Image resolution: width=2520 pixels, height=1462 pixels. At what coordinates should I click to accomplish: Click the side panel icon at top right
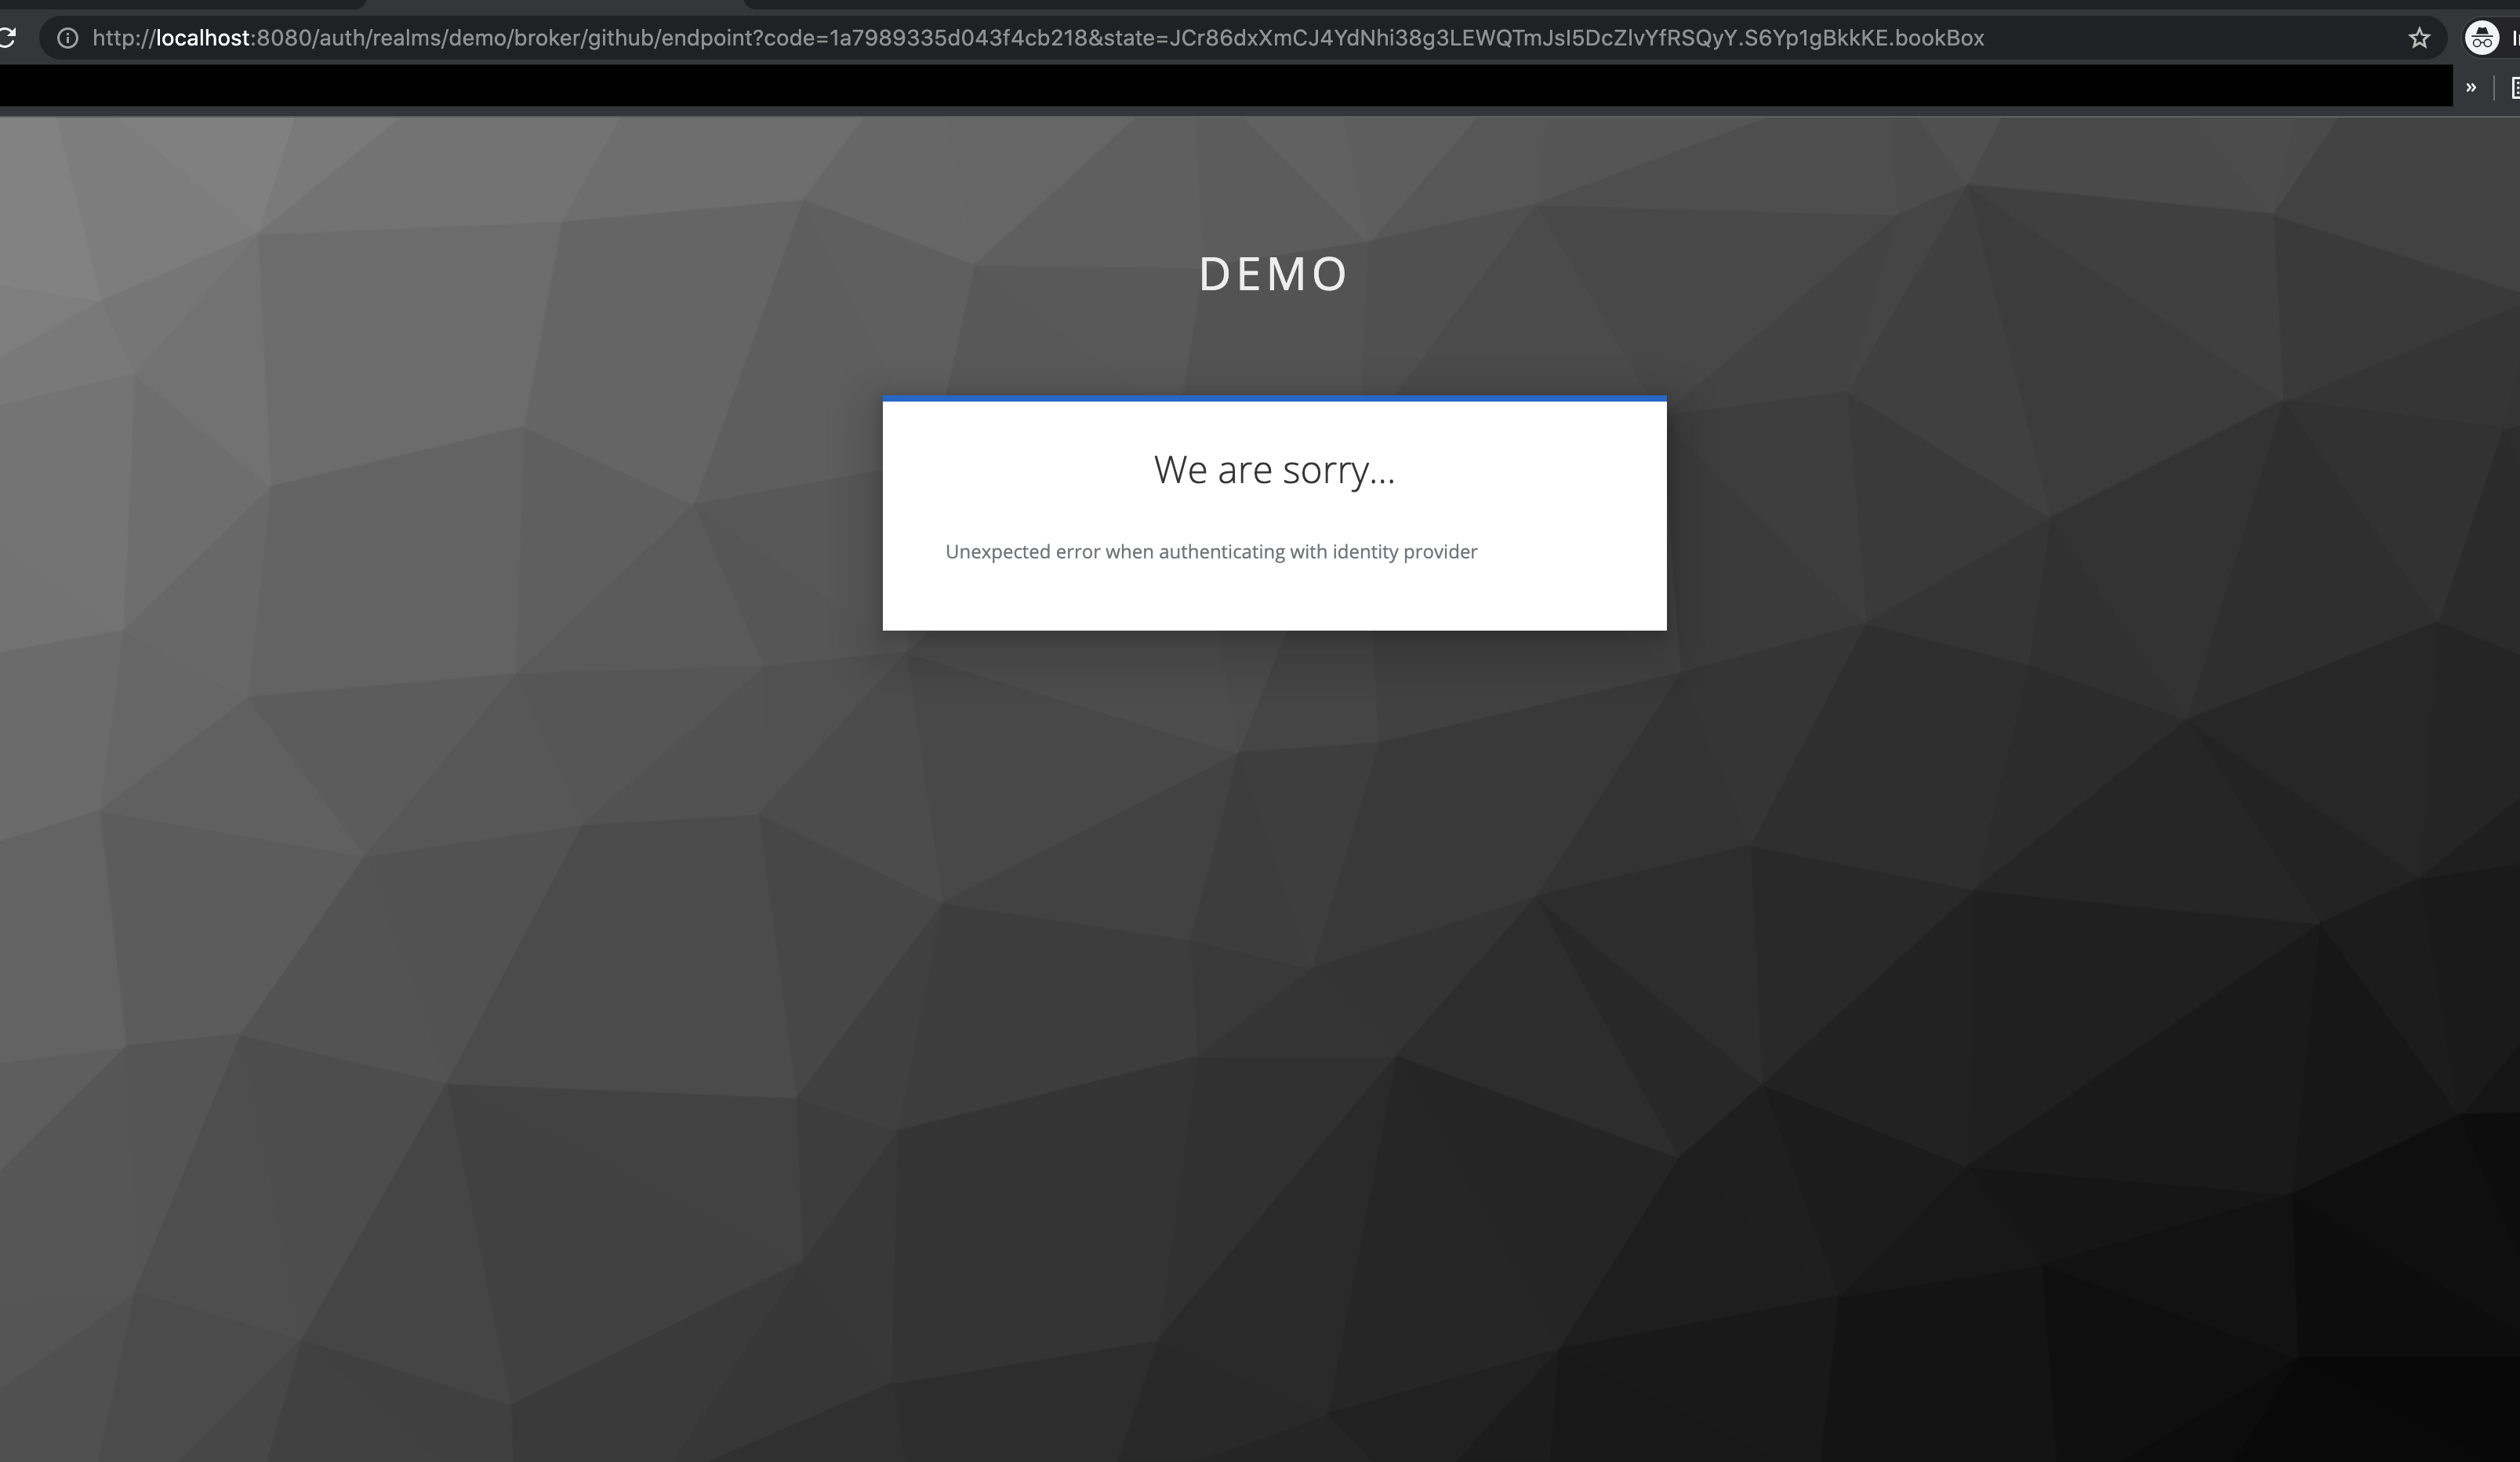(2513, 88)
